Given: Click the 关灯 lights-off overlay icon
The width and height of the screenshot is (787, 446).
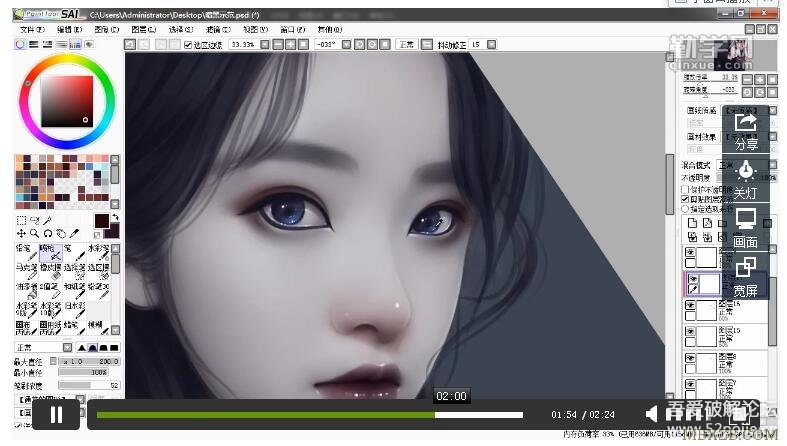Looking at the screenshot, I should 746,180.
